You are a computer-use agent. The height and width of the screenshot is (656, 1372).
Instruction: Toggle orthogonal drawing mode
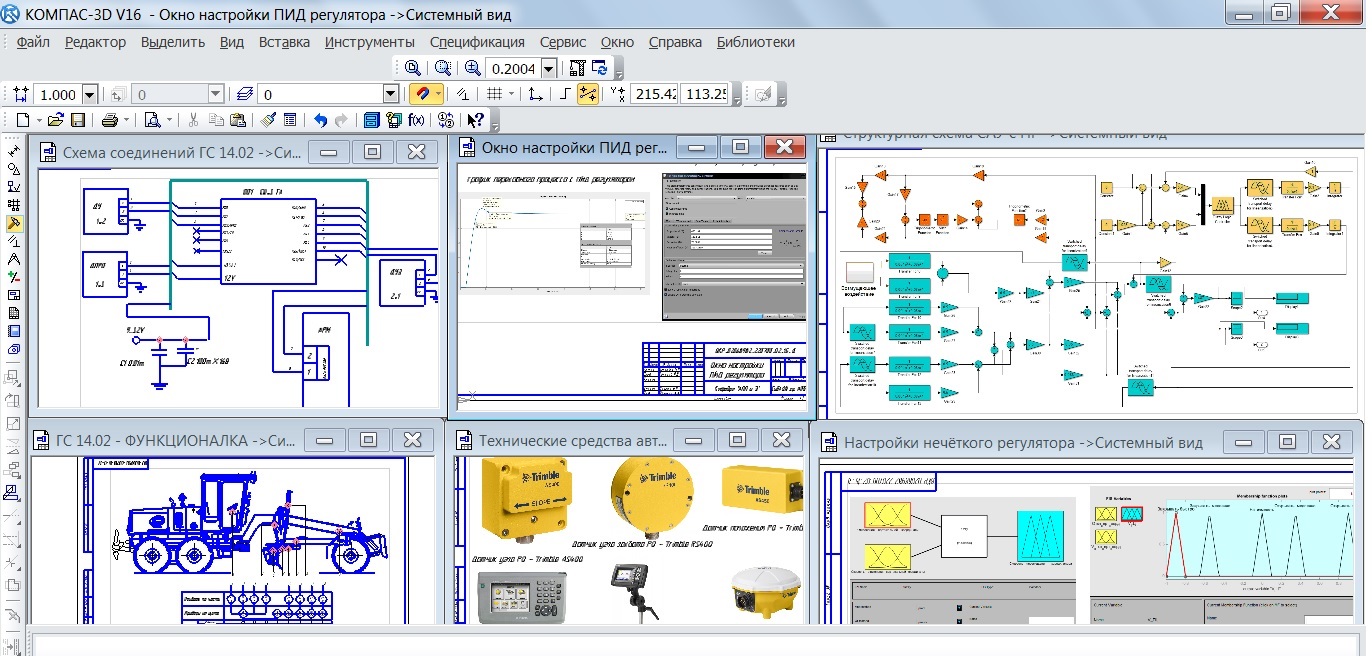[x=564, y=94]
